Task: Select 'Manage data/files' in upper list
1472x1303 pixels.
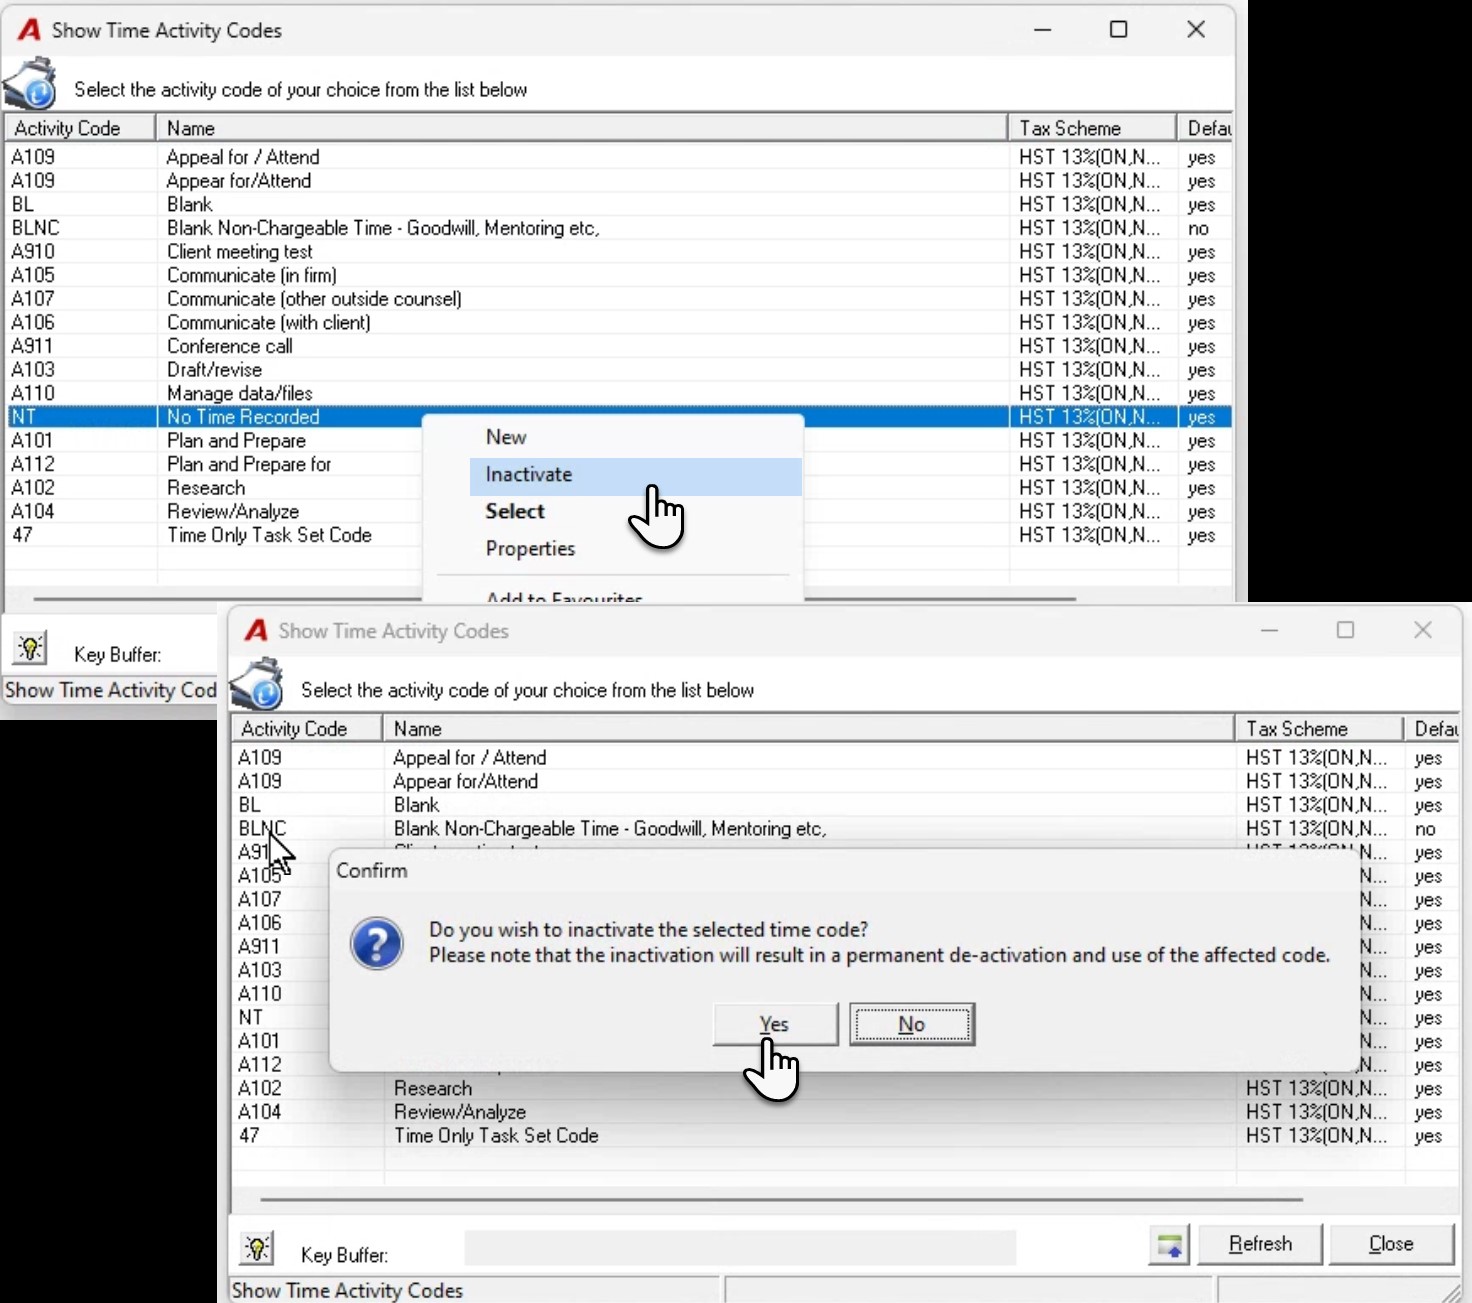Action: click(619, 393)
